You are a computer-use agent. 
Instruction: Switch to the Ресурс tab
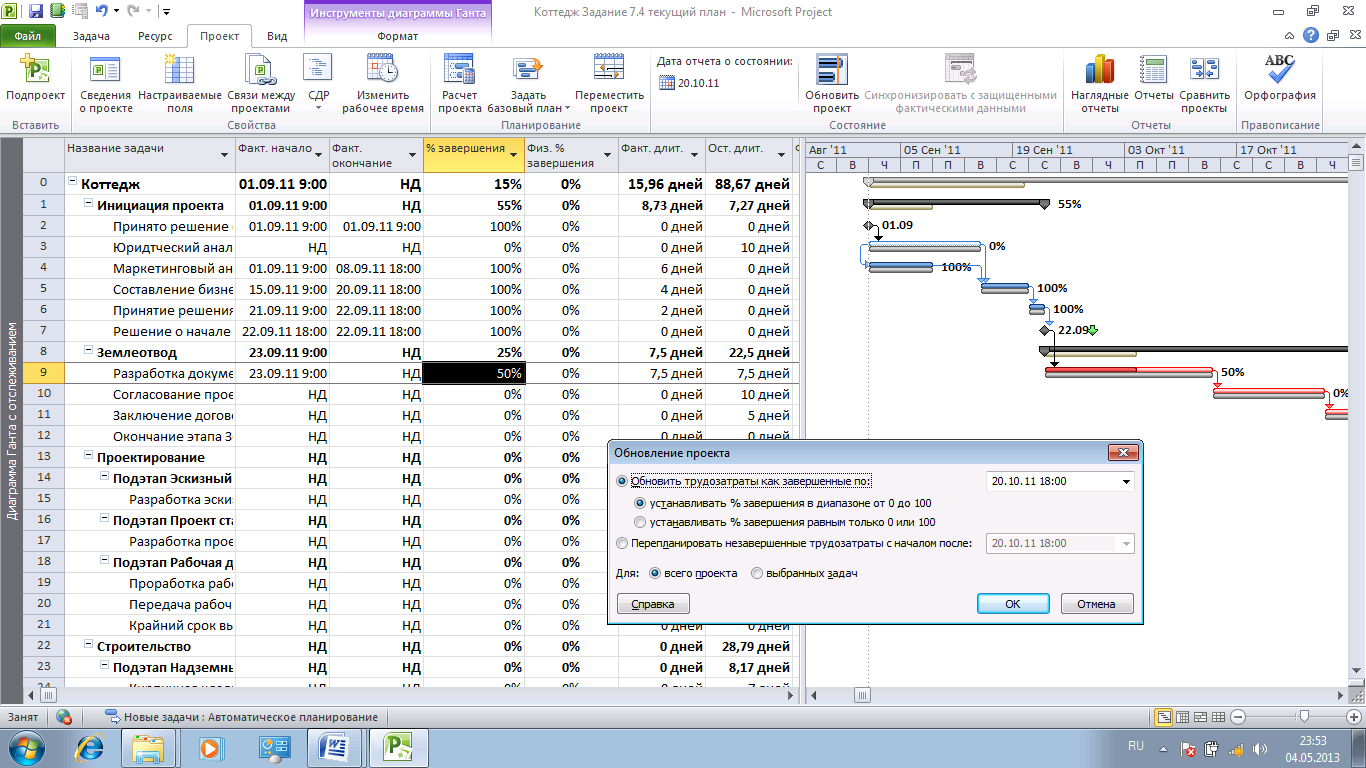pyautogui.click(x=154, y=36)
